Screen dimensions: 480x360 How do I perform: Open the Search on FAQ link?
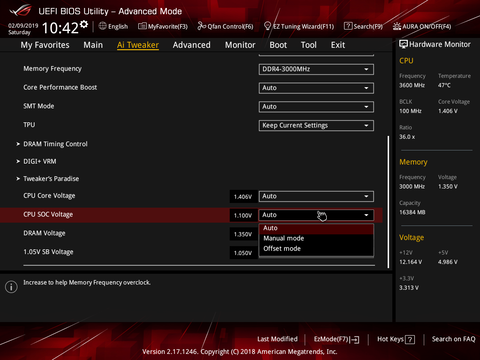[453, 339]
